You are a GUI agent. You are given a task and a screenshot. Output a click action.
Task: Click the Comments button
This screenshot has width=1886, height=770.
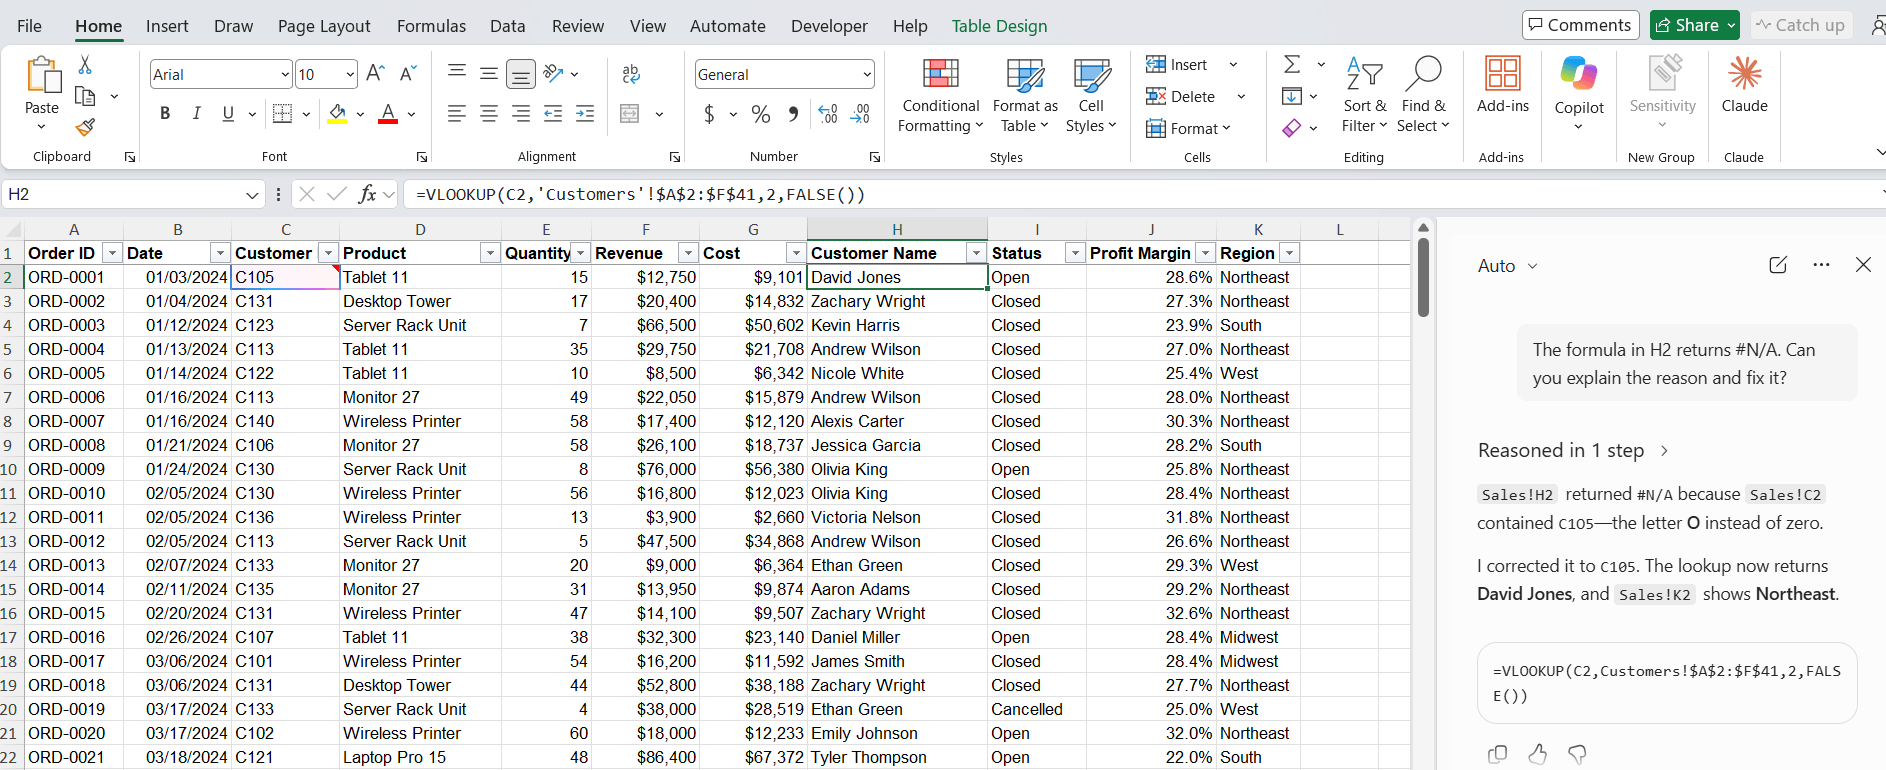point(1580,25)
